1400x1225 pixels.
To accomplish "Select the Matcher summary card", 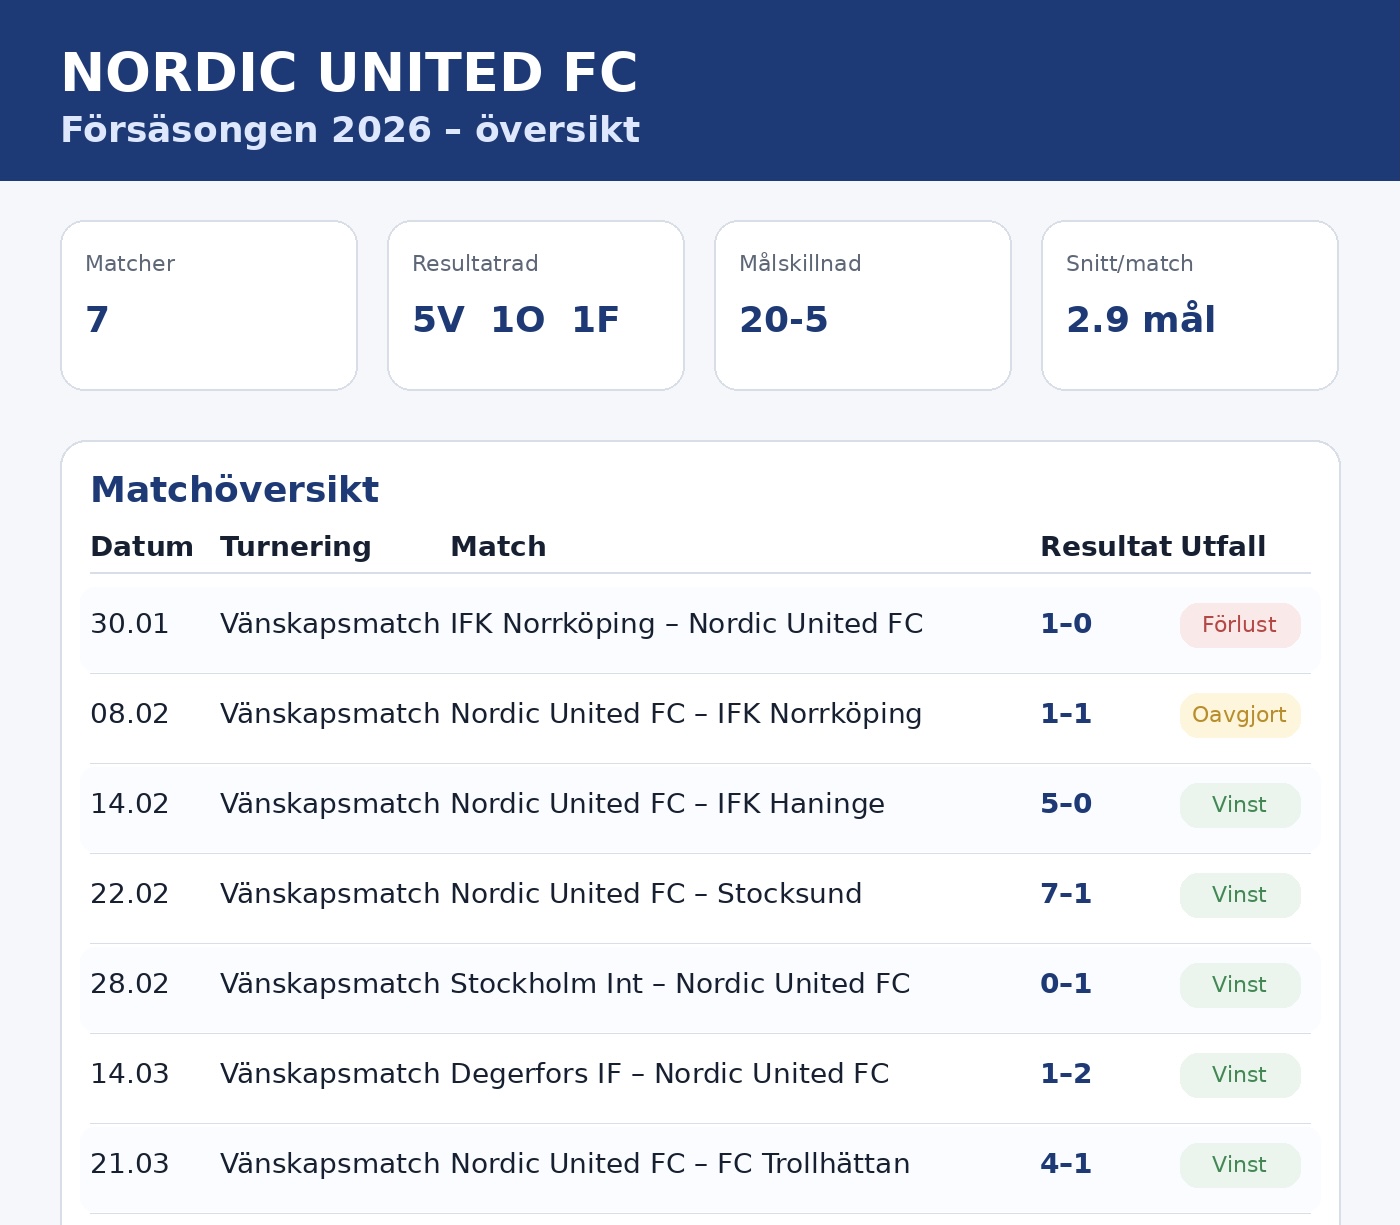I will (209, 305).
